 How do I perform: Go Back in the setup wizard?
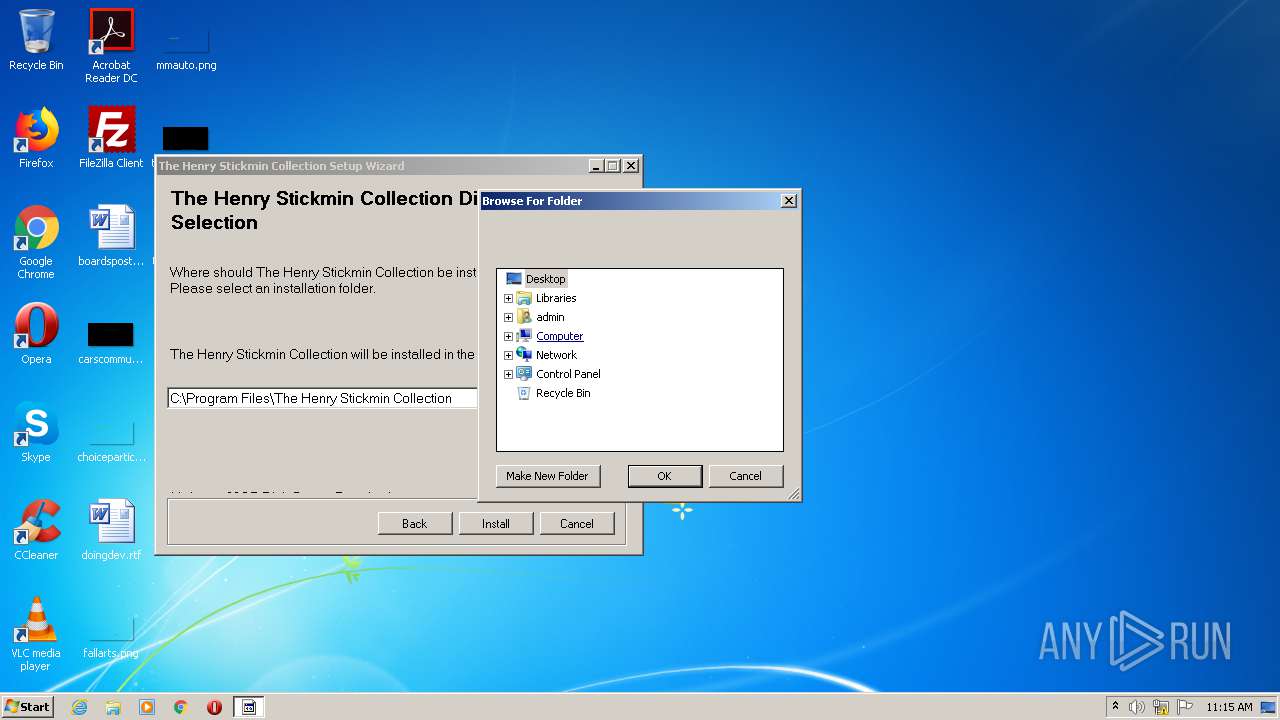[x=414, y=523]
